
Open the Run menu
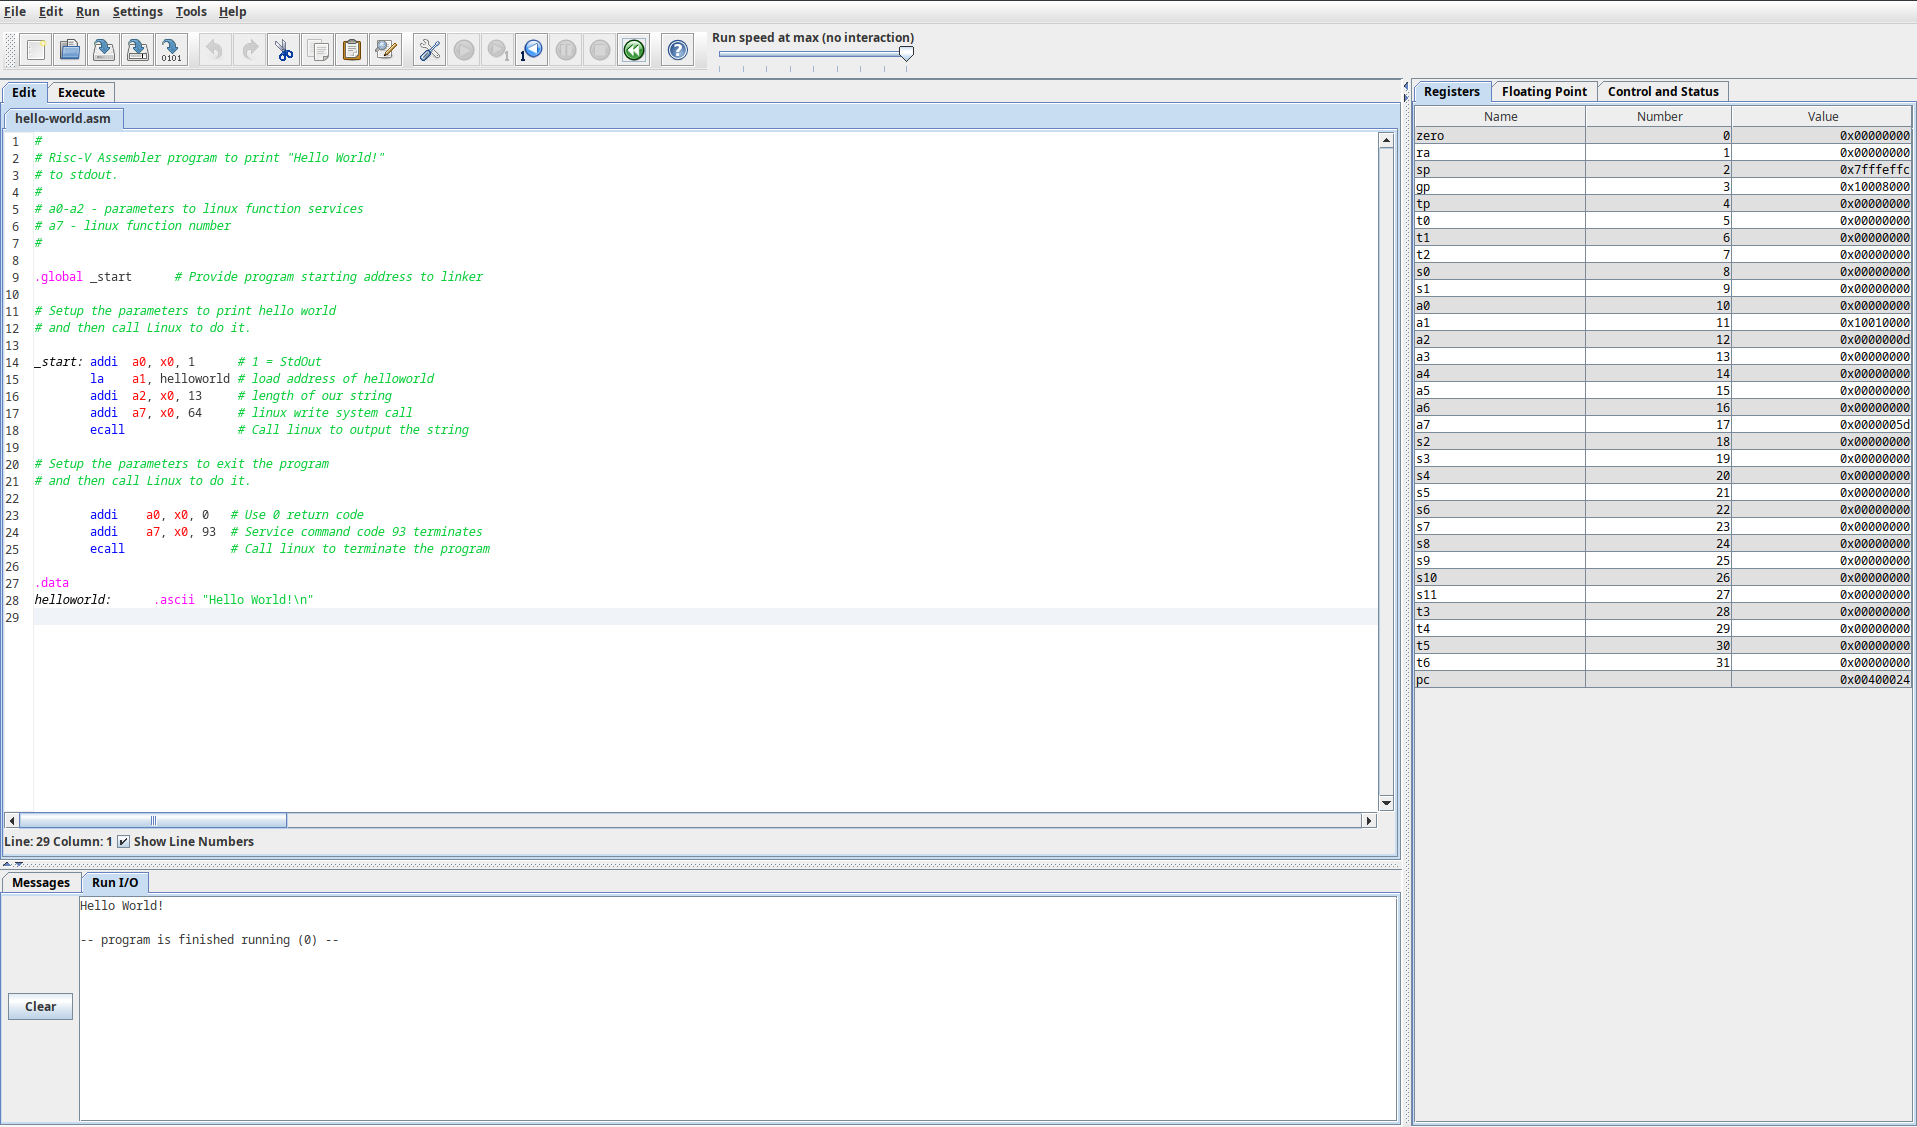(88, 11)
